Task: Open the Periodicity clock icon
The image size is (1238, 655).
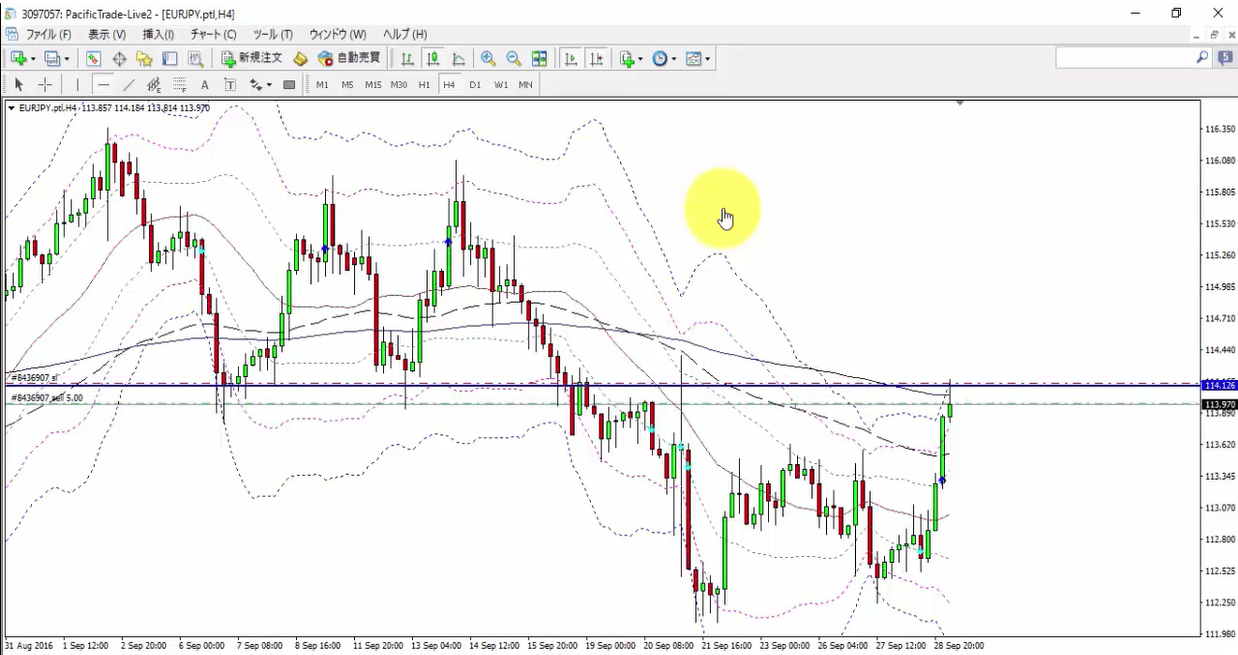Action: pos(660,59)
